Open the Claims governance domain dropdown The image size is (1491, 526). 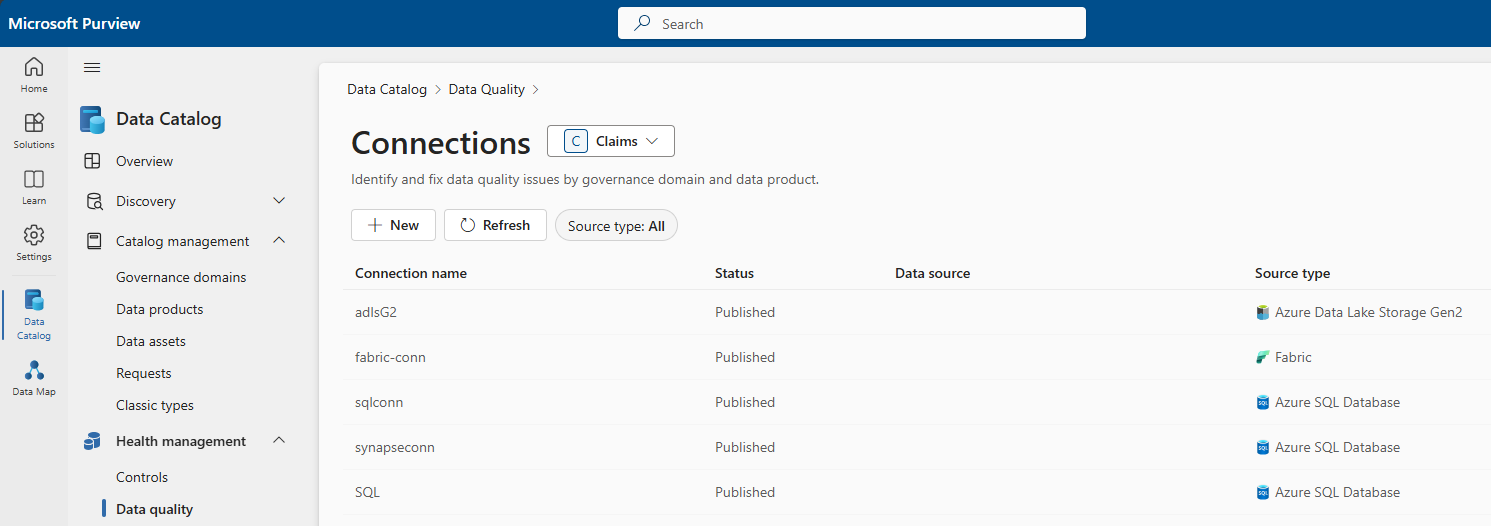pos(611,141)
